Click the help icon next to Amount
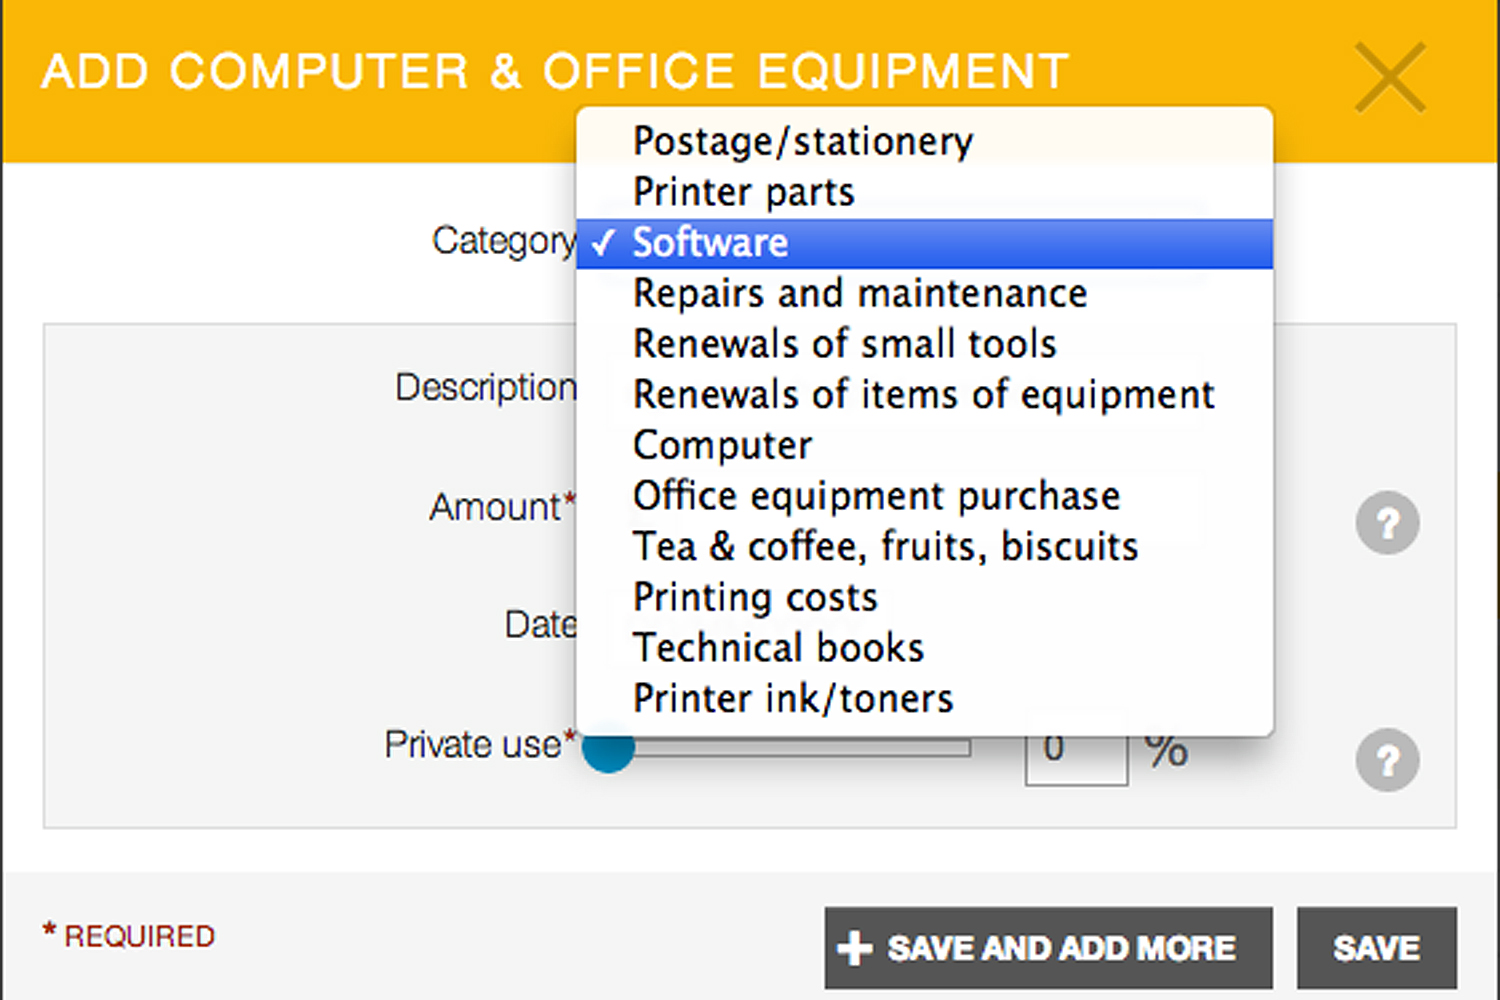Viewport: 1500px width, 1000px height. tap(1387, 523)
